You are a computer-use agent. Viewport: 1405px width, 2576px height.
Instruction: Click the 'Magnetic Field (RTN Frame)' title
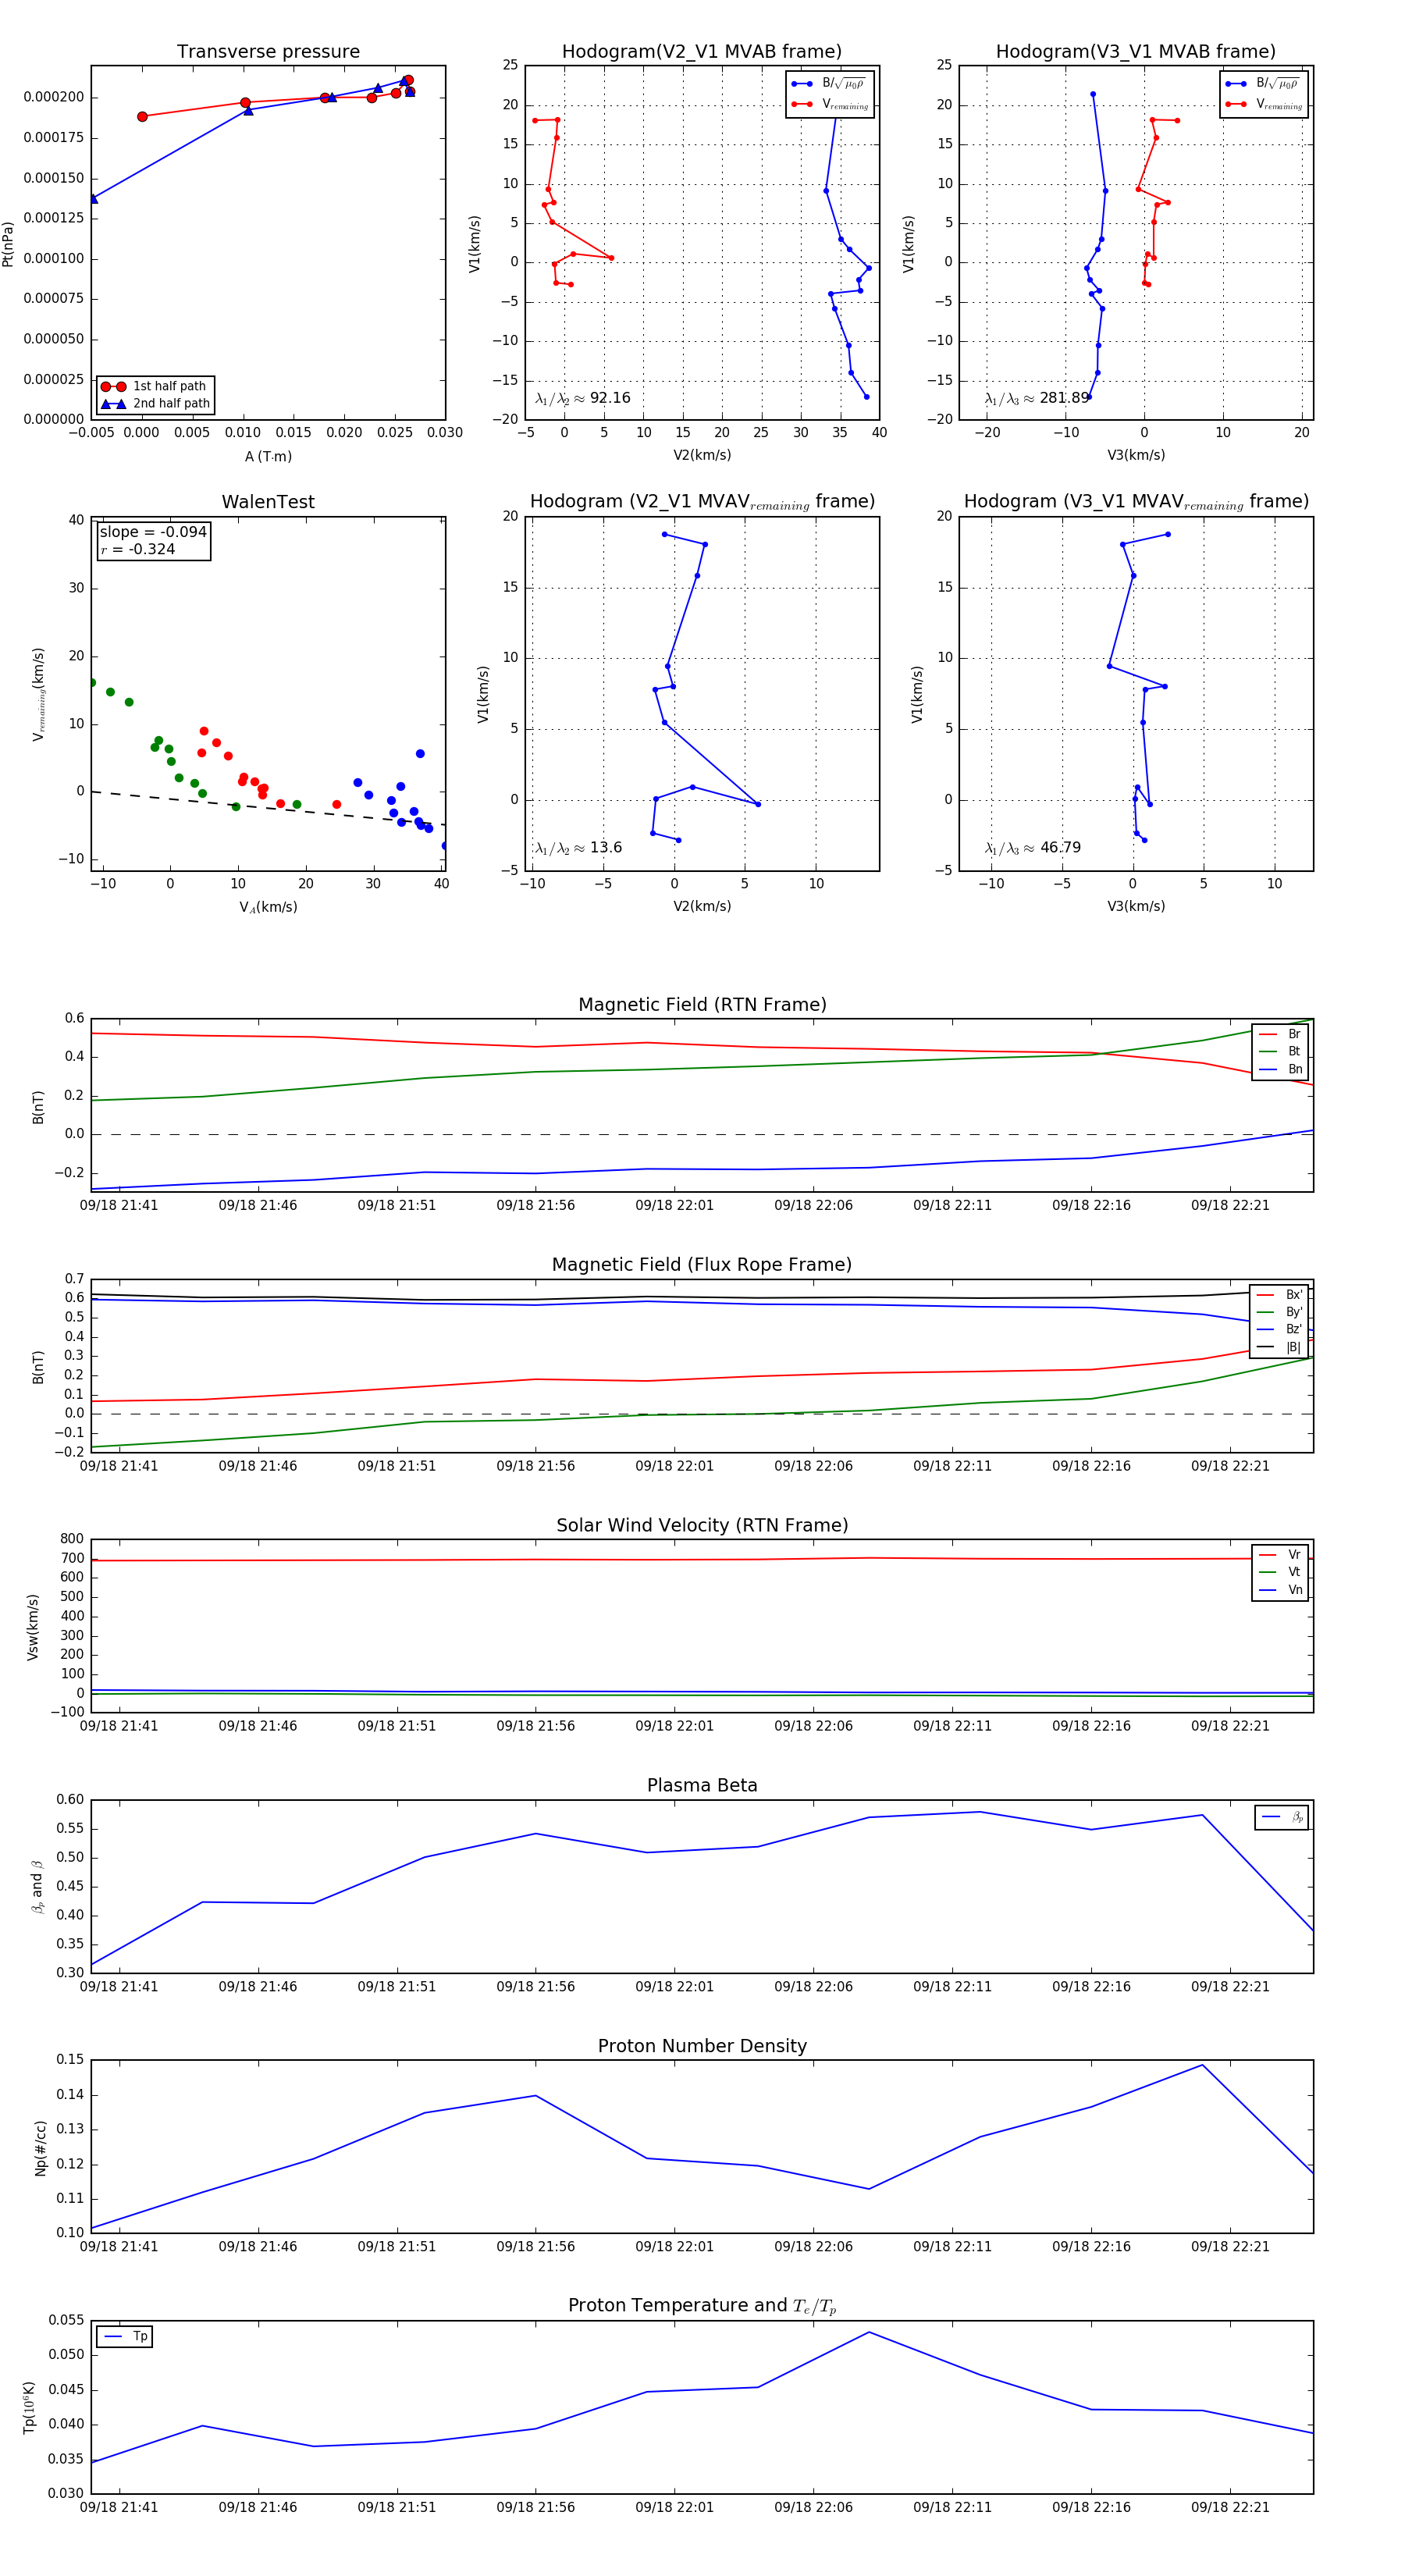[702, 1005]
